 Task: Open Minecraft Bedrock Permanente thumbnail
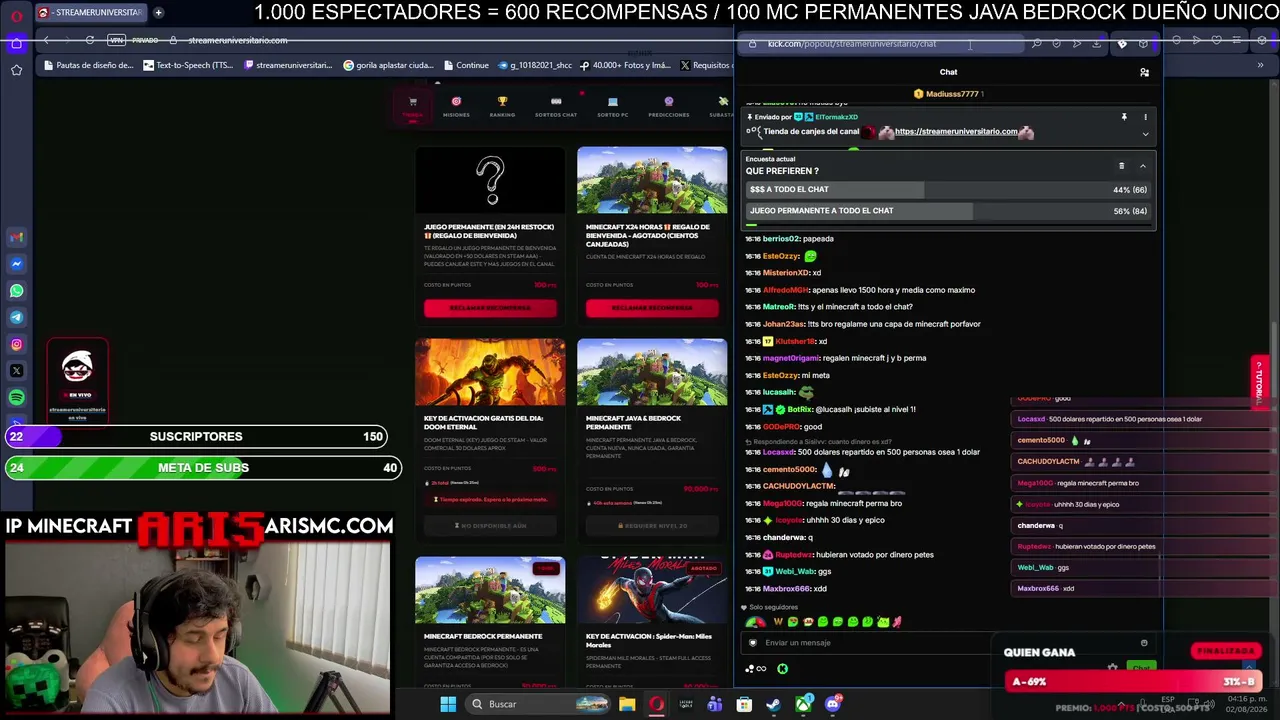point(490,590)
